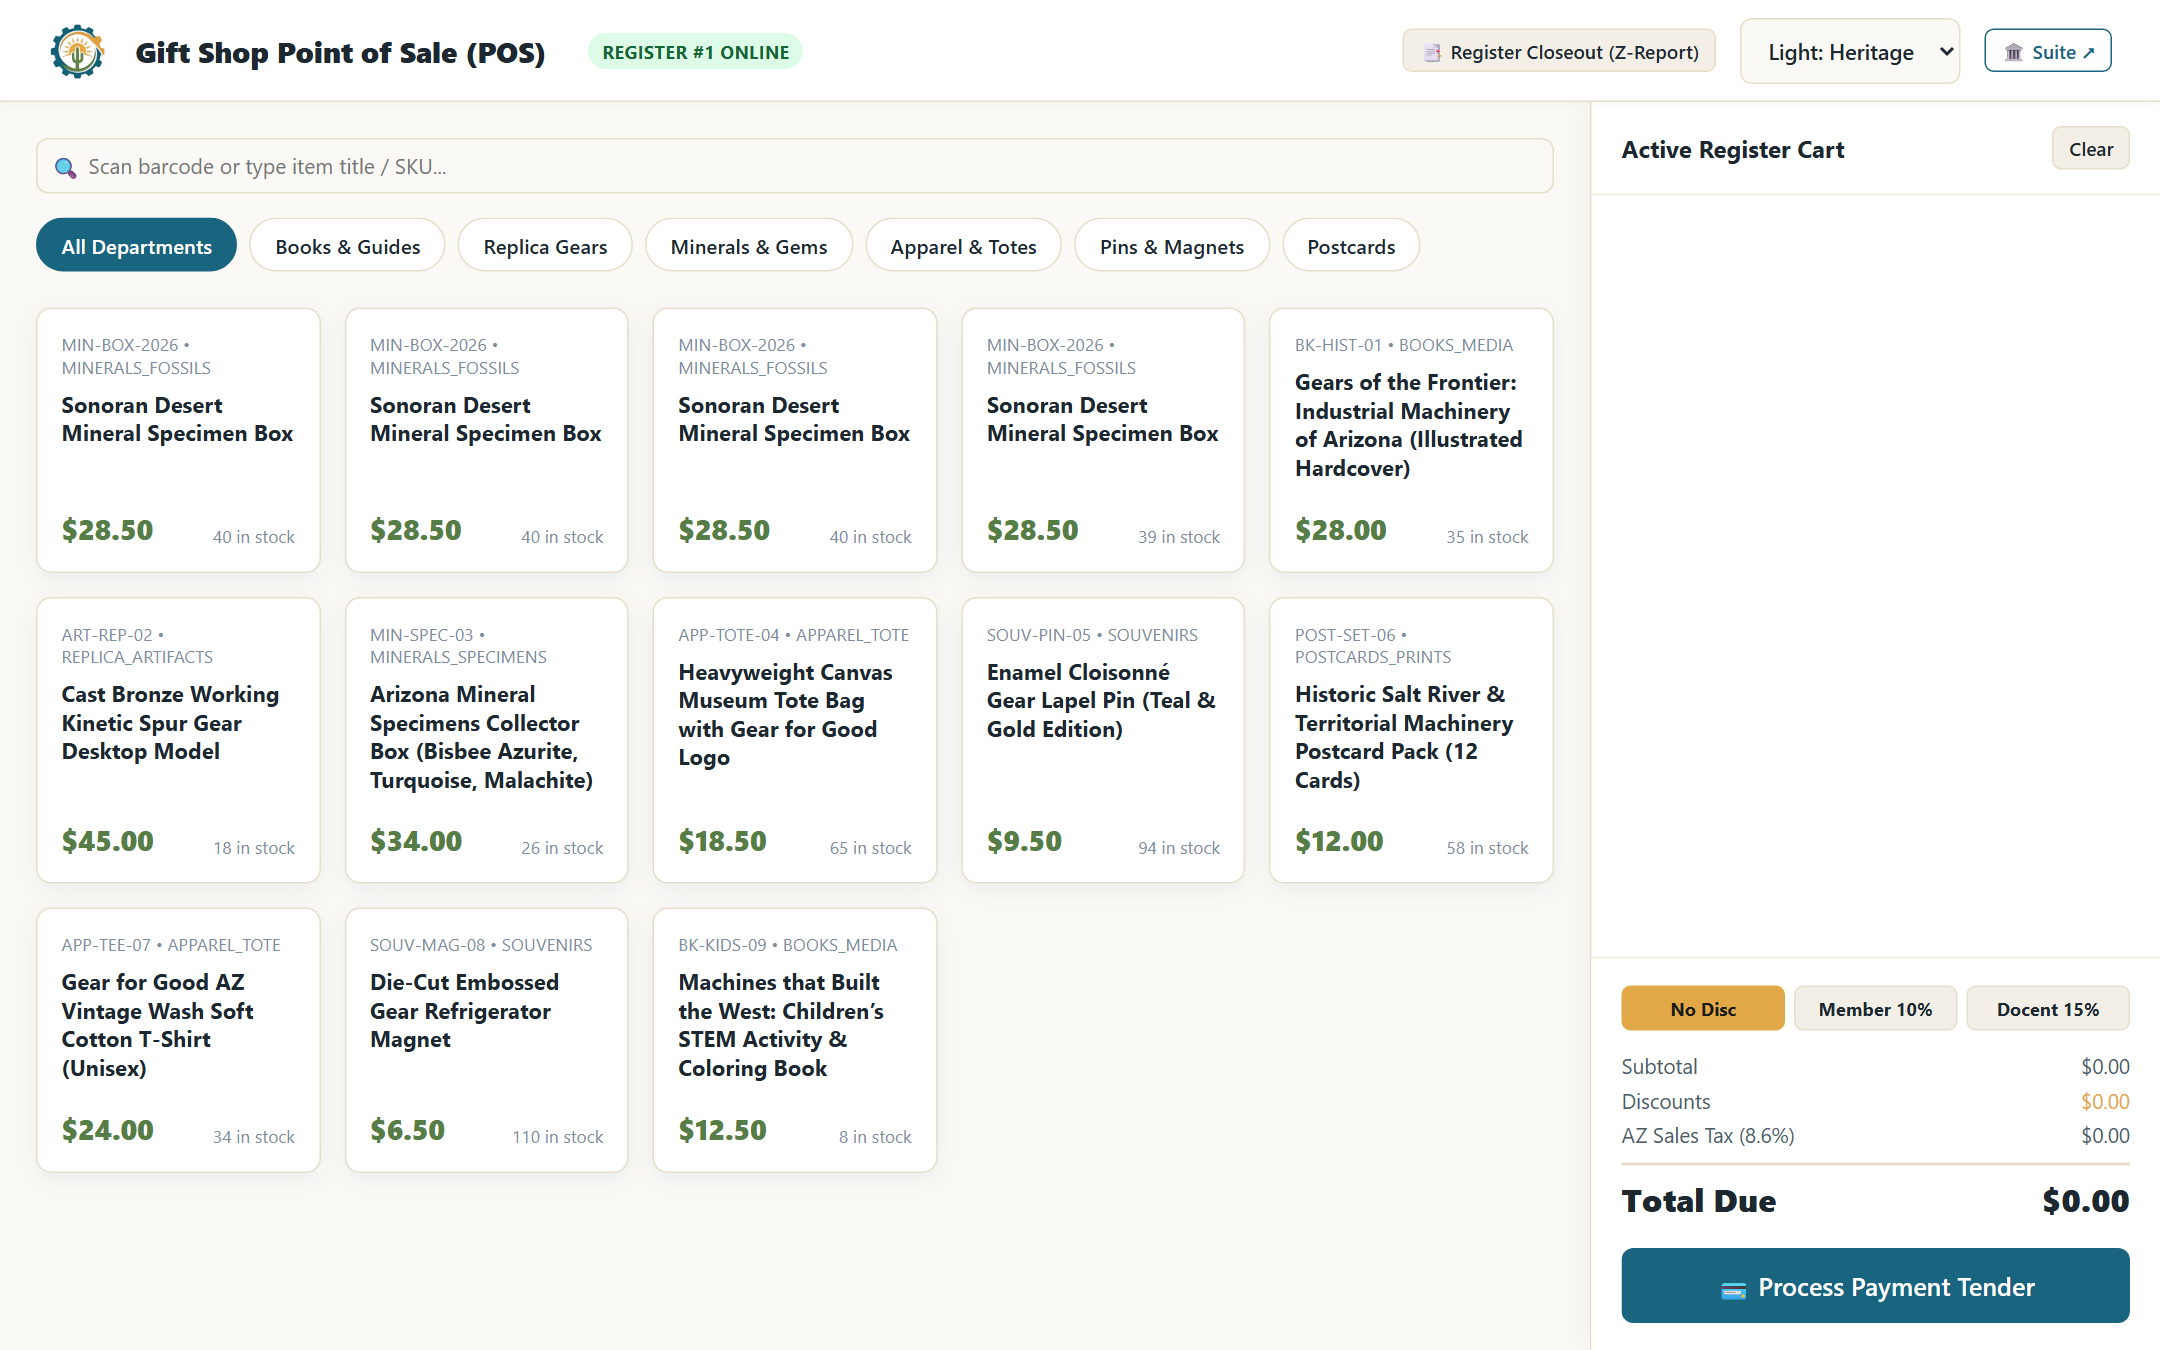The image size is (2160, 1350).
Task: Add Gear for Good AZ T-Shirt
Action: (x=178, y=1040)
